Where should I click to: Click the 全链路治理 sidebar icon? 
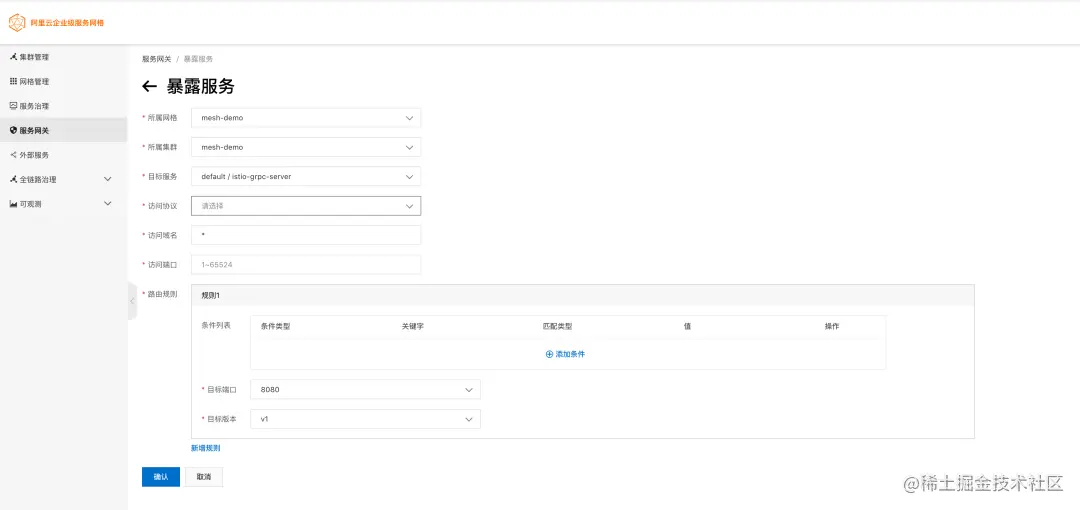point(13,179)
